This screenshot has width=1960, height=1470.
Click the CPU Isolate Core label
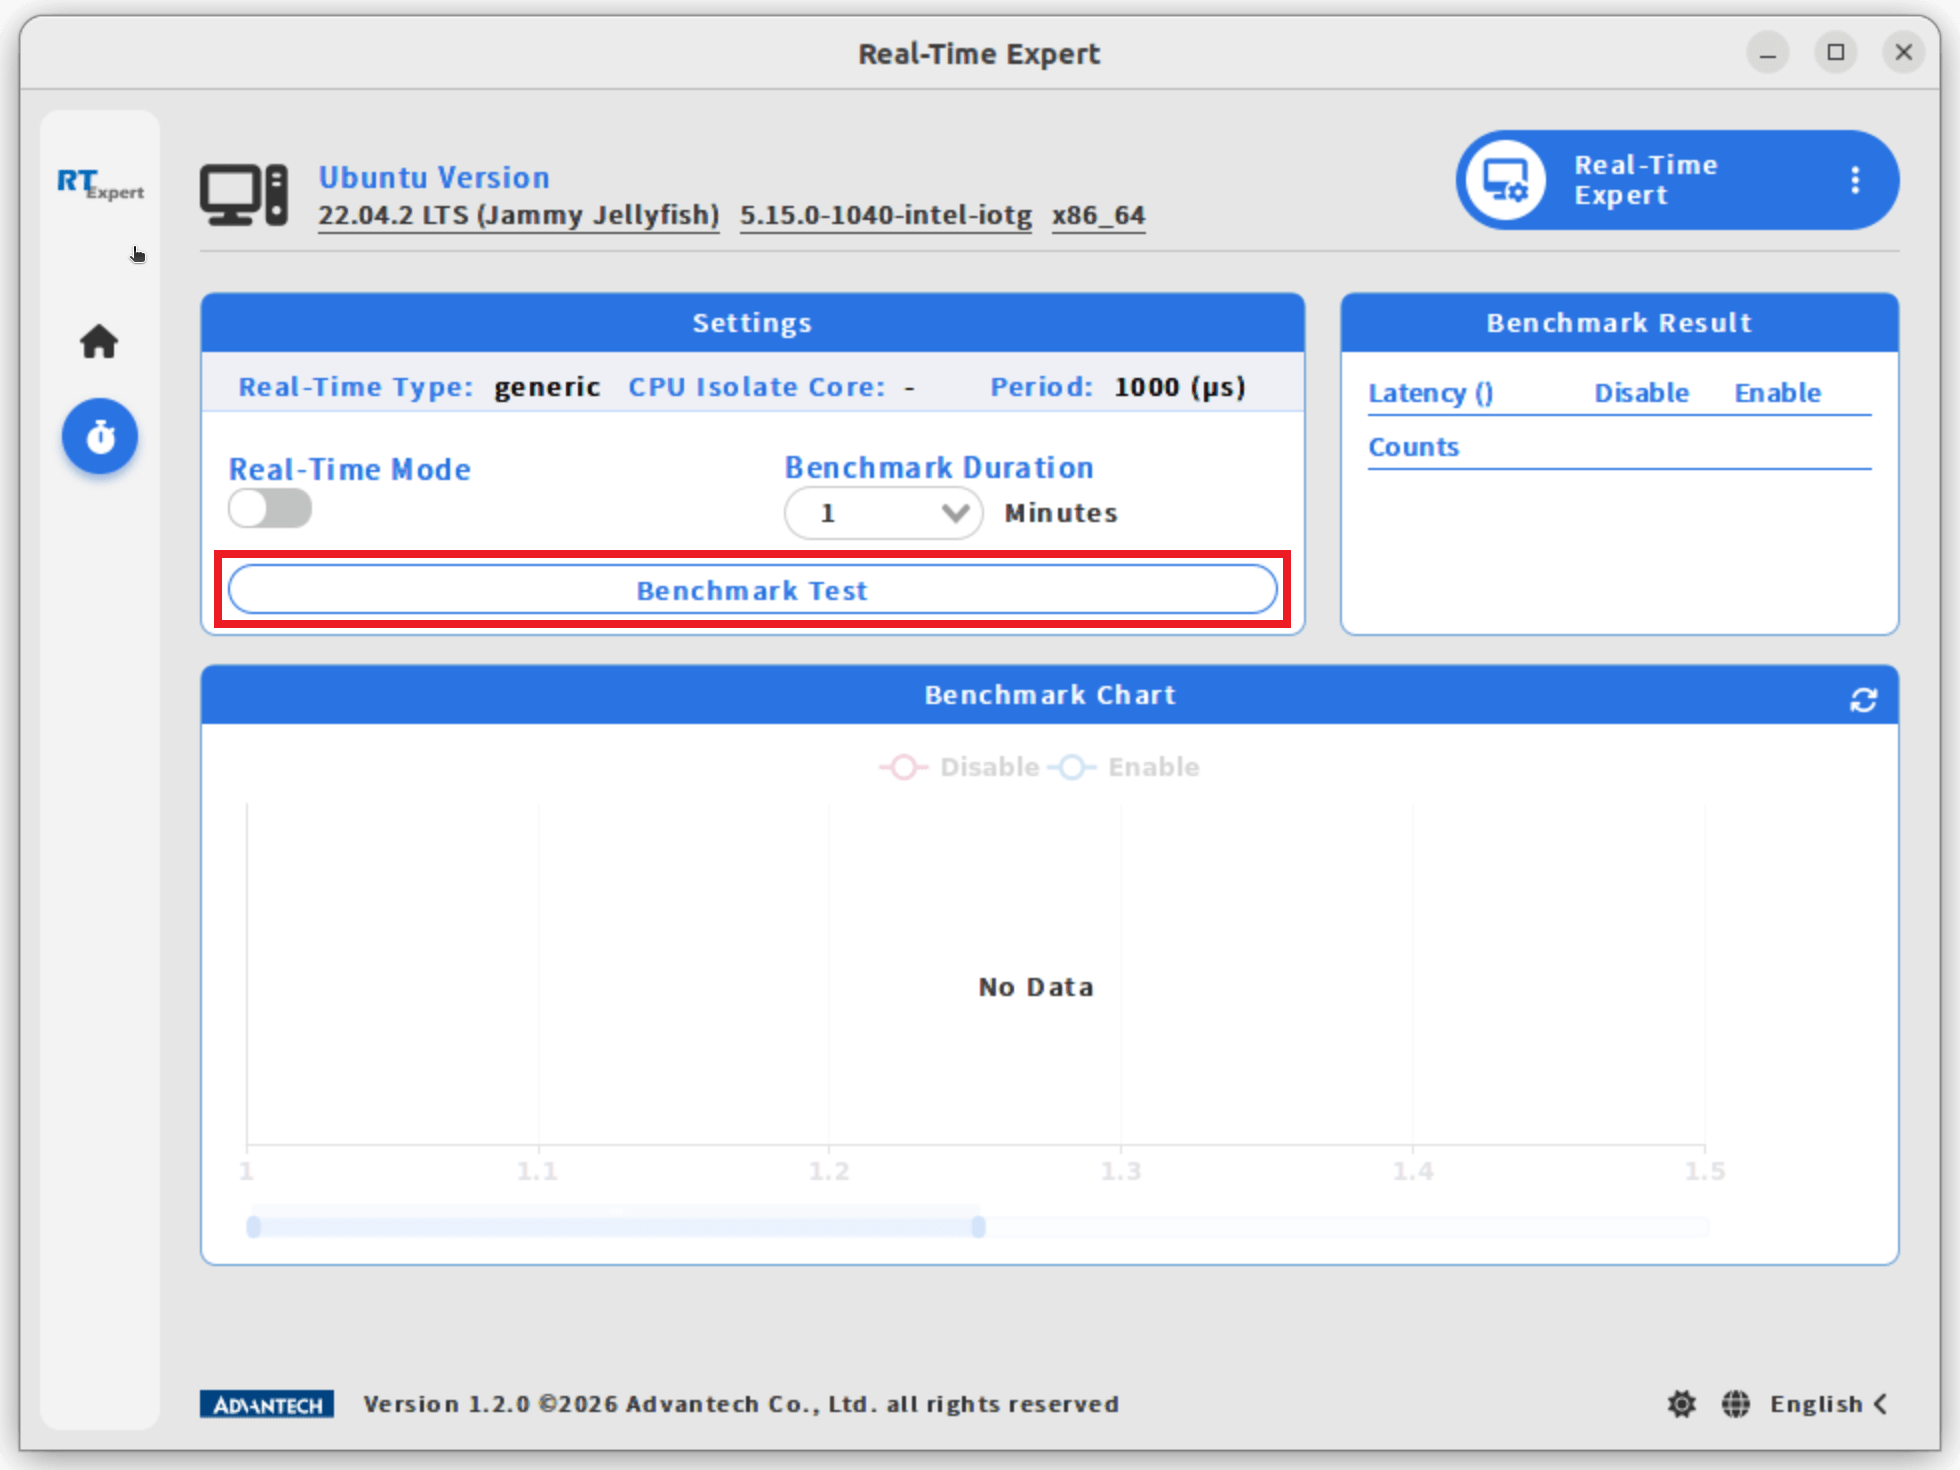click(757, 387)
